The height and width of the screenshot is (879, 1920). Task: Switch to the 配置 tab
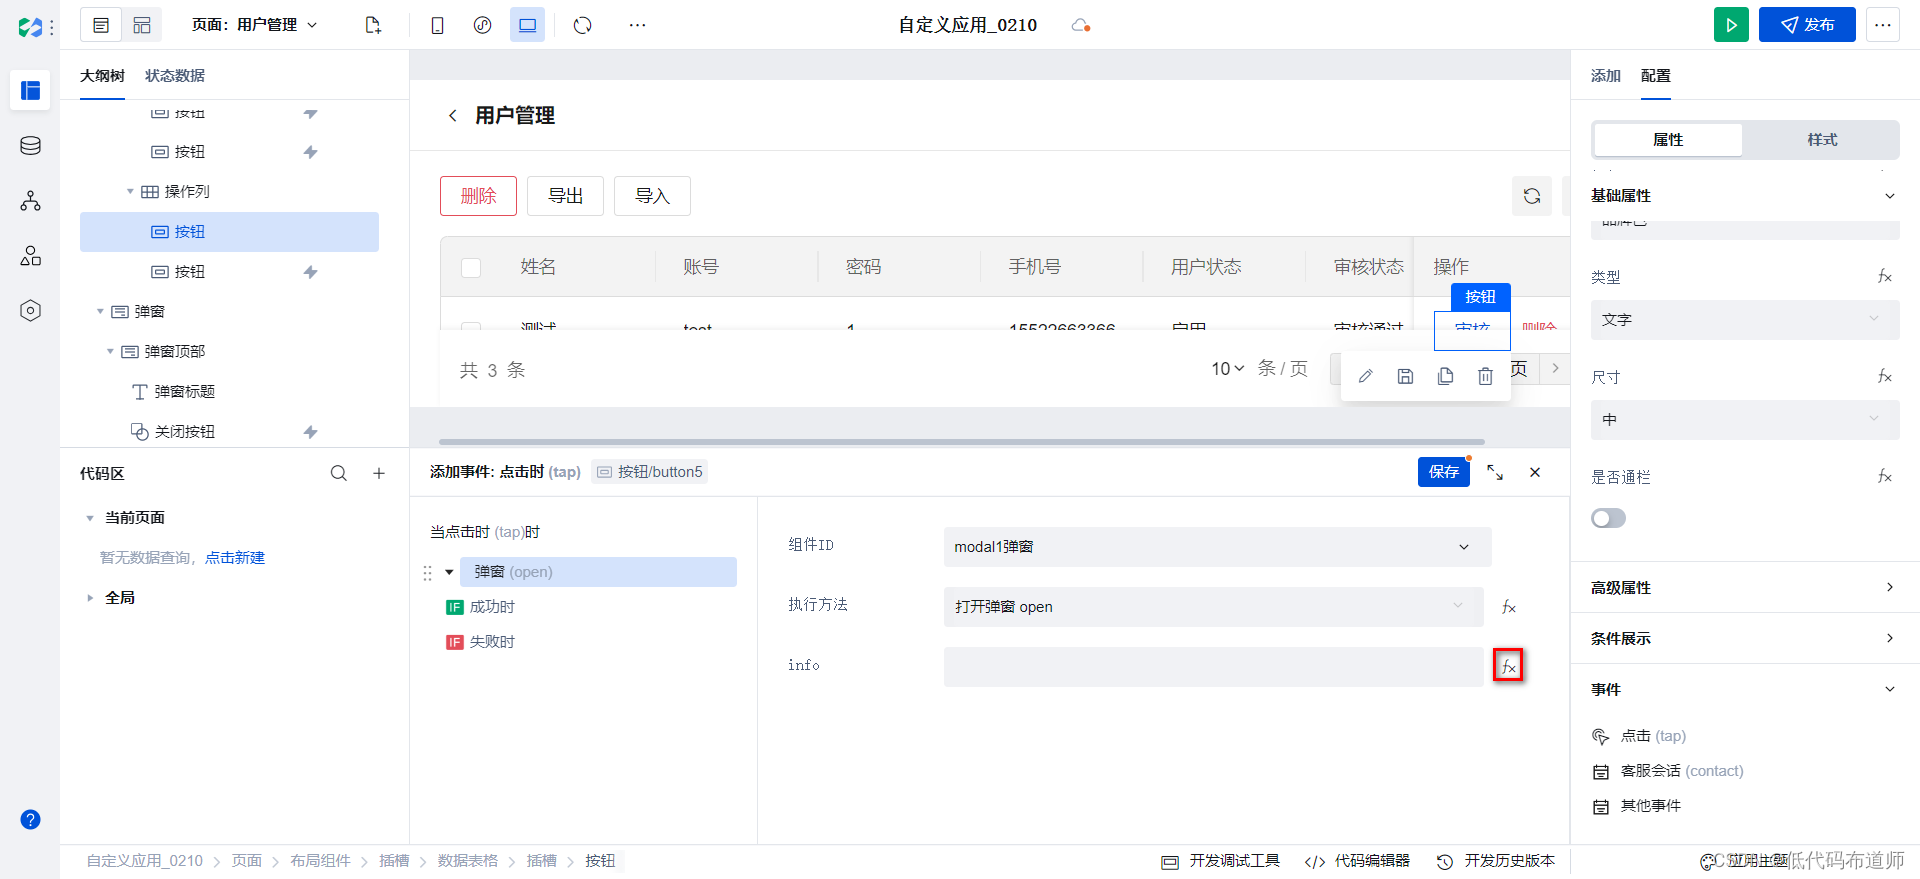[1656, 76]
